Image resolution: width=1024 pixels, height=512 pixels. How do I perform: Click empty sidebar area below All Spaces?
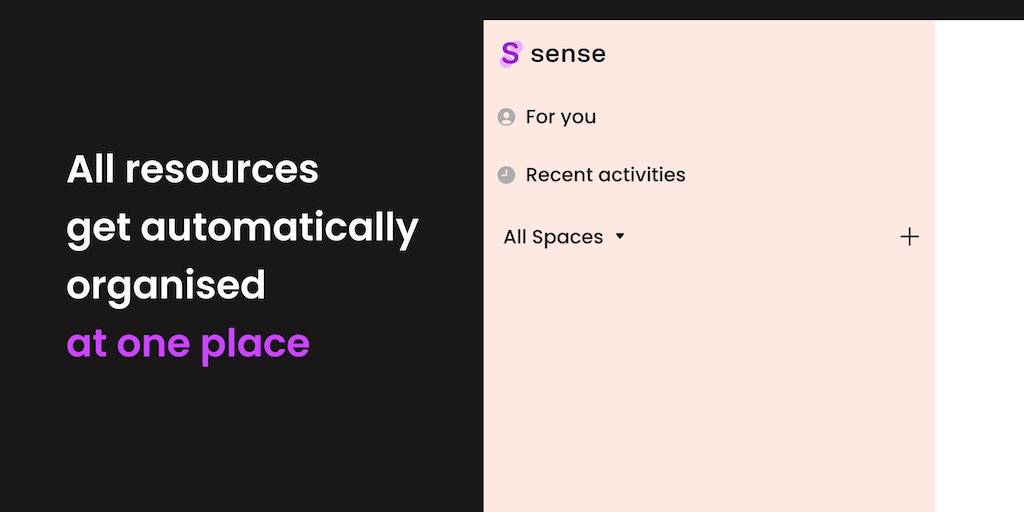(708, 380)
